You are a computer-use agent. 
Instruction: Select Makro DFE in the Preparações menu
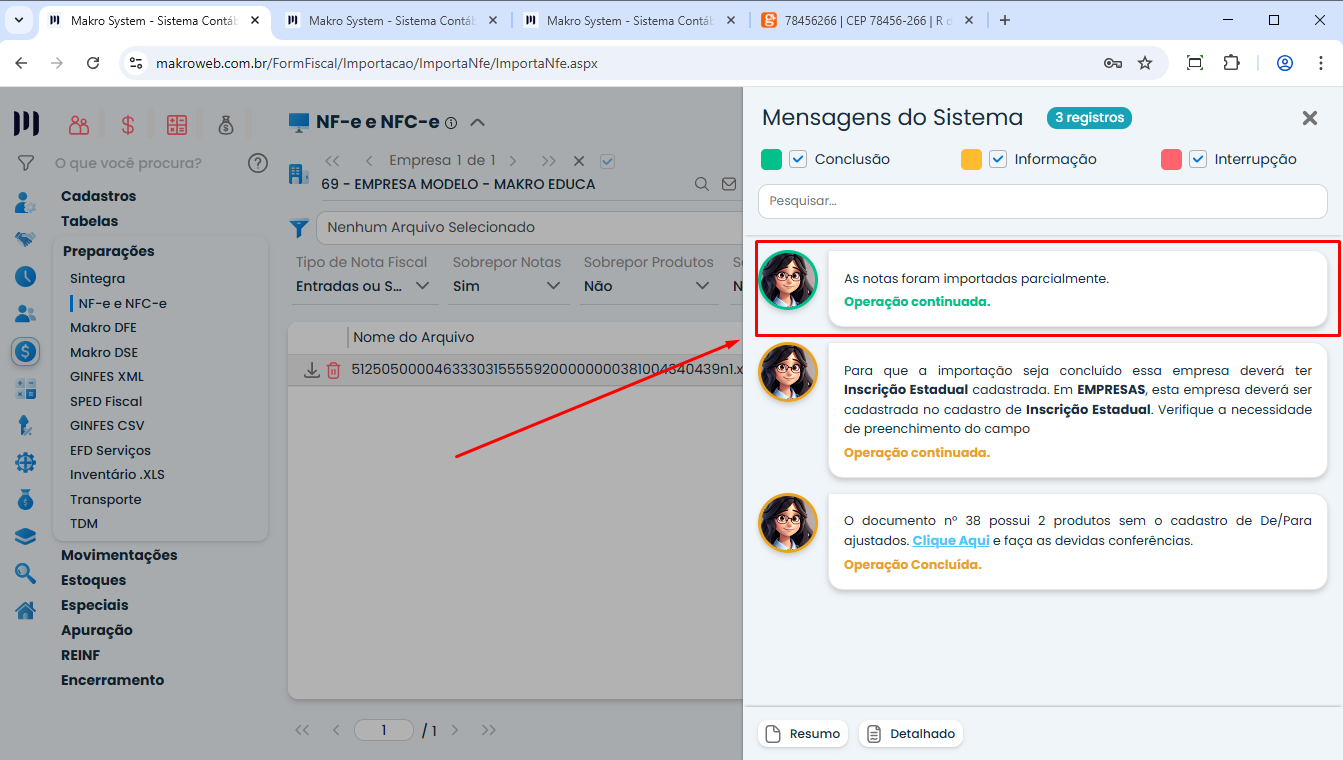pos(103,328)
